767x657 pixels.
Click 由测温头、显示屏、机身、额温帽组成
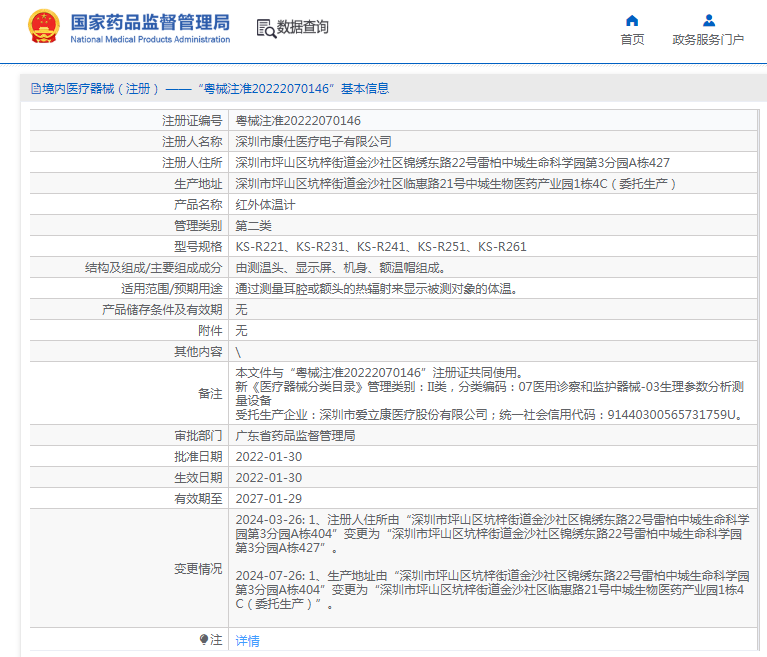point(340,268)
